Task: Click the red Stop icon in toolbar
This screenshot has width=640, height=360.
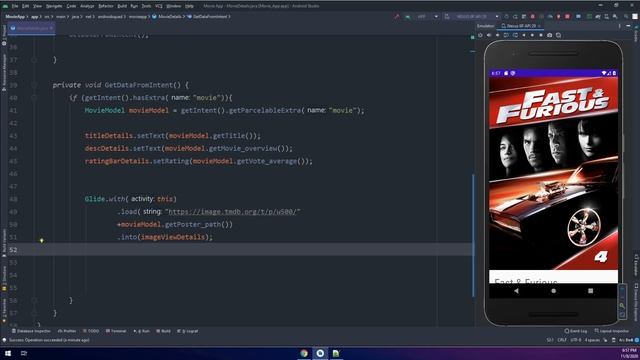Action: [x=567, y=17]
